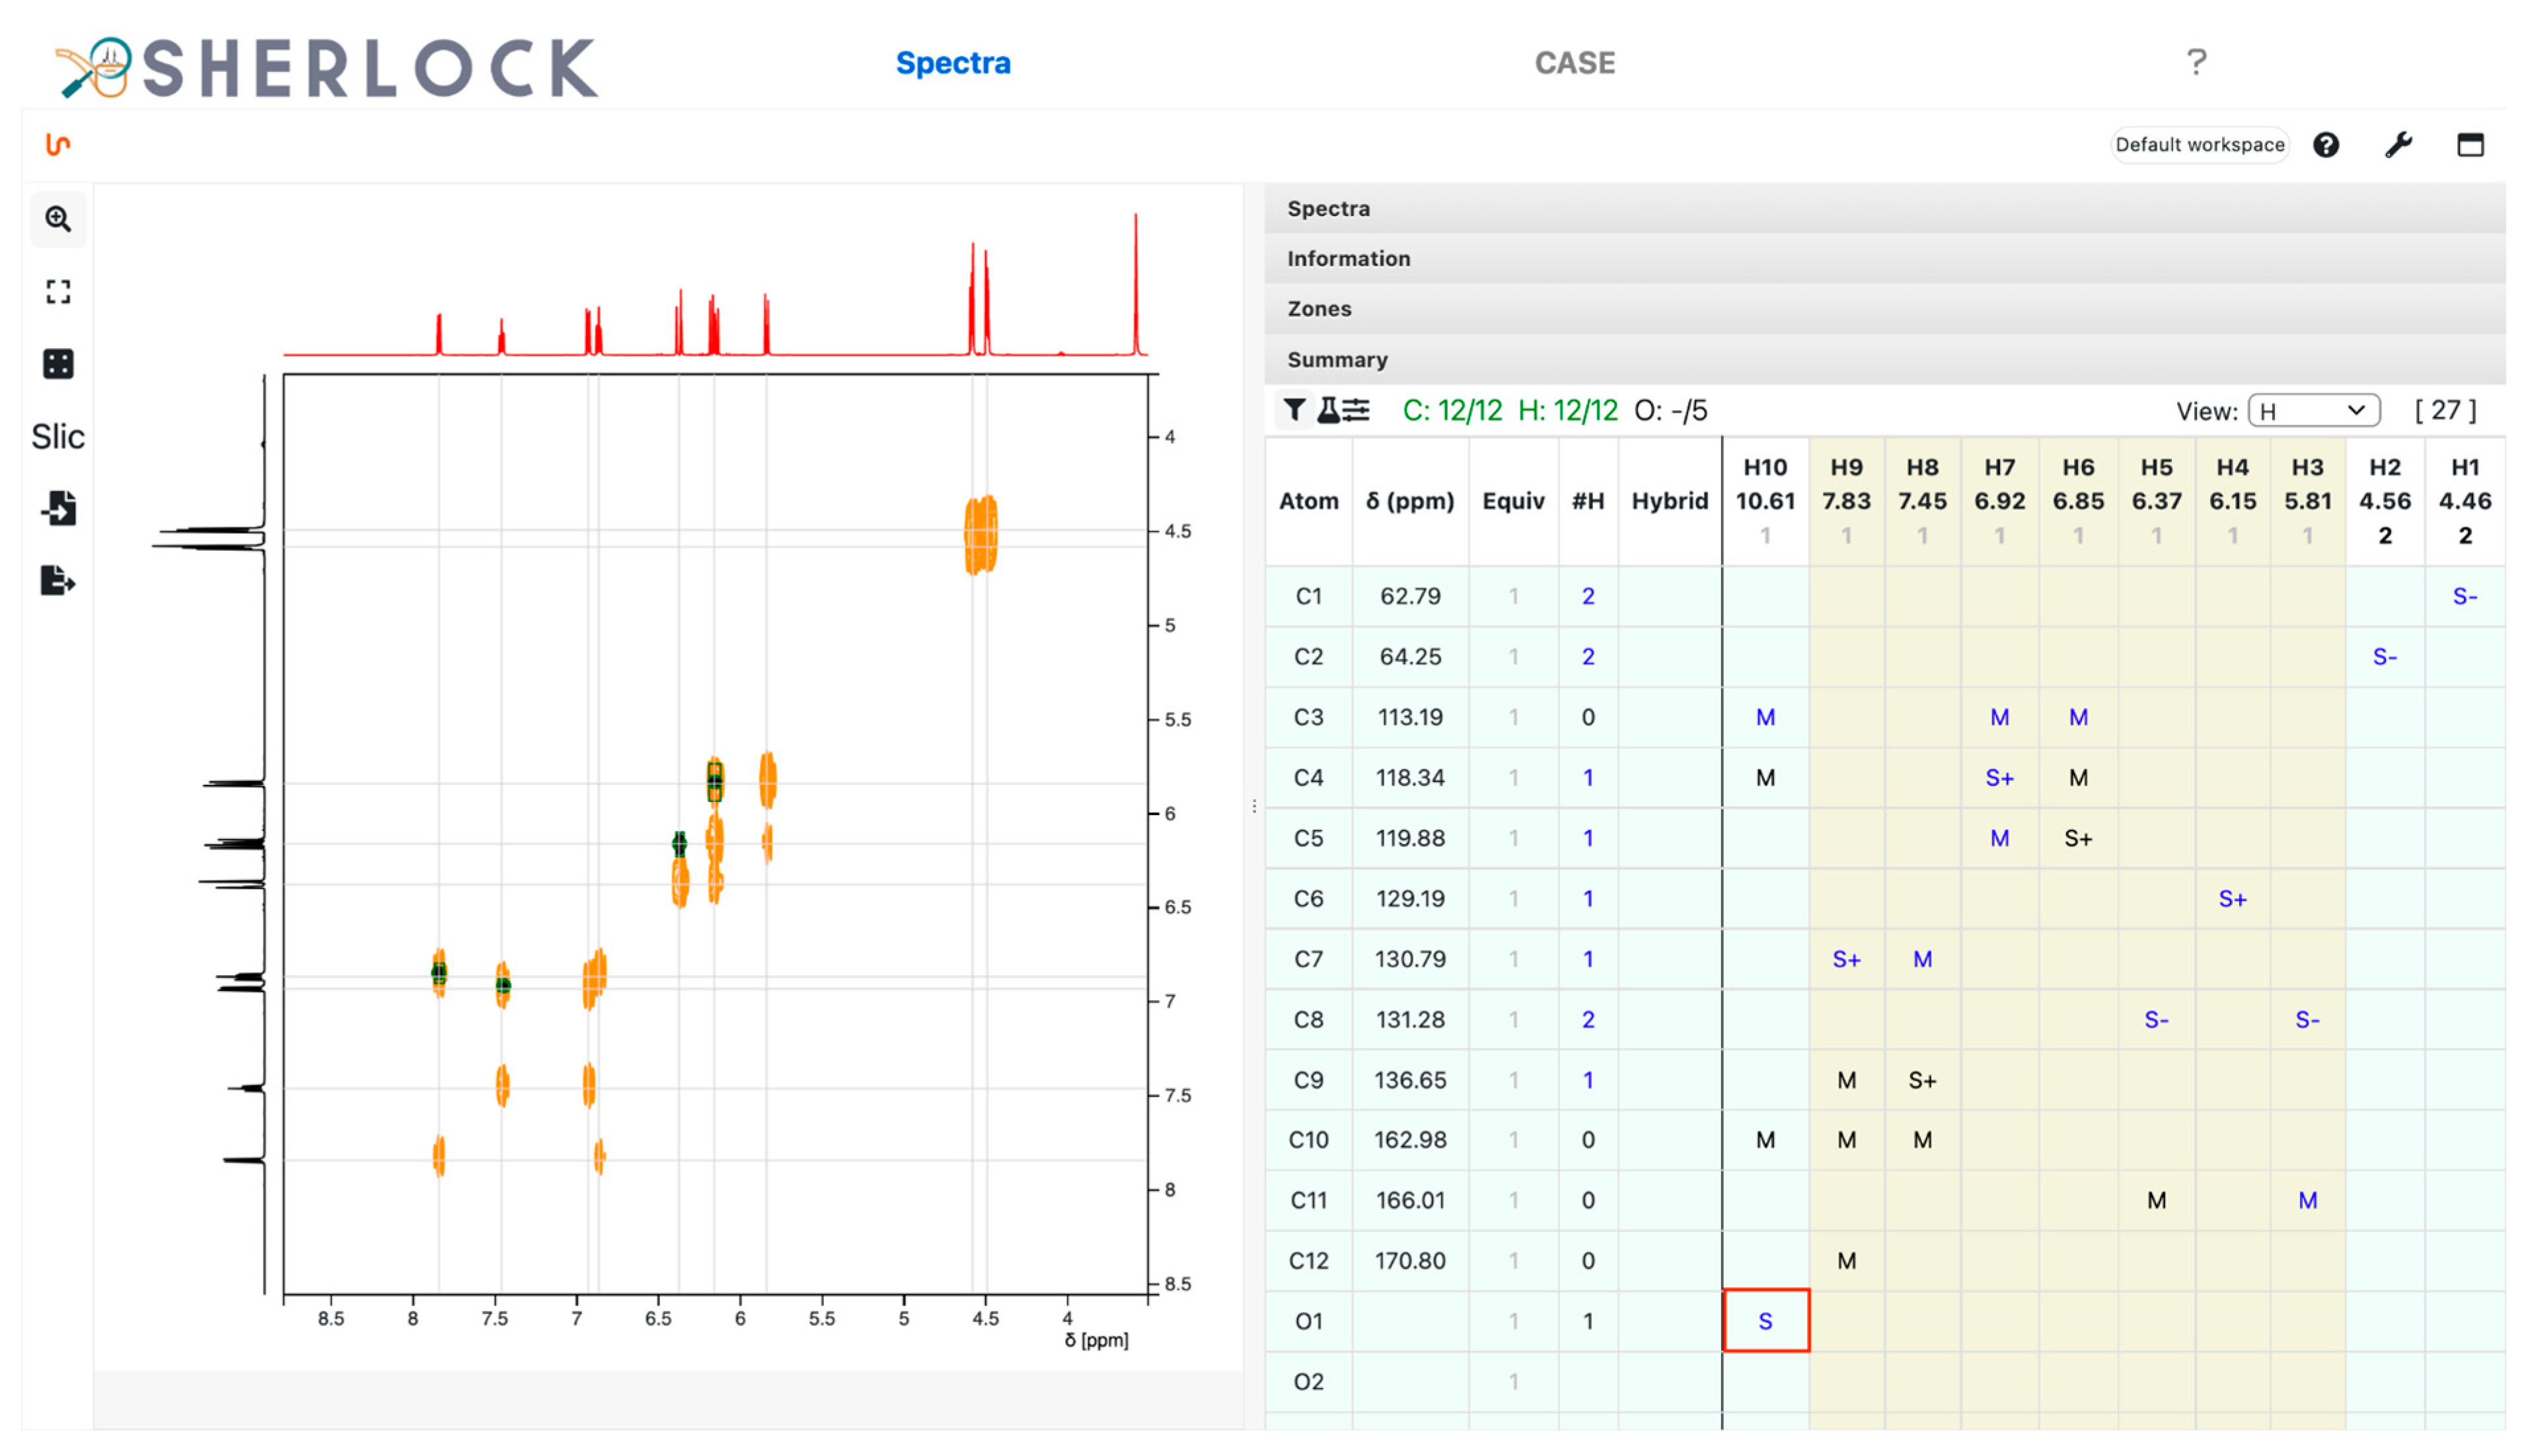Toggle the filter funnel in Summary
The image size is (2526, 1456).
pos(1294,410)
